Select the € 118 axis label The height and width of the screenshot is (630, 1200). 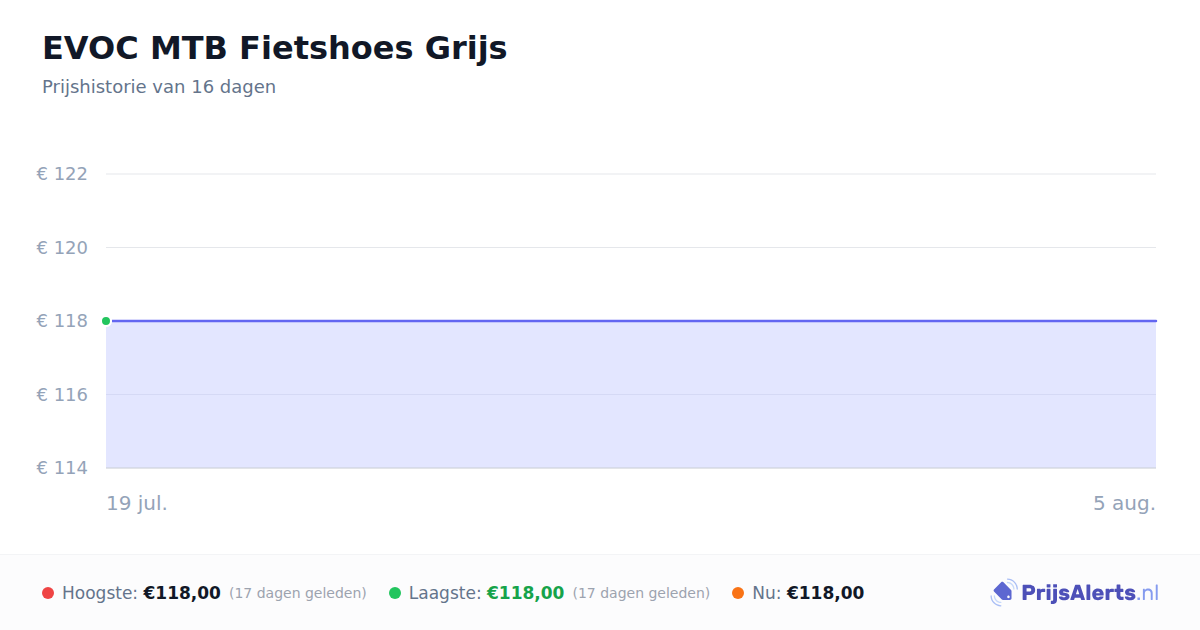[x=62, y=321]
